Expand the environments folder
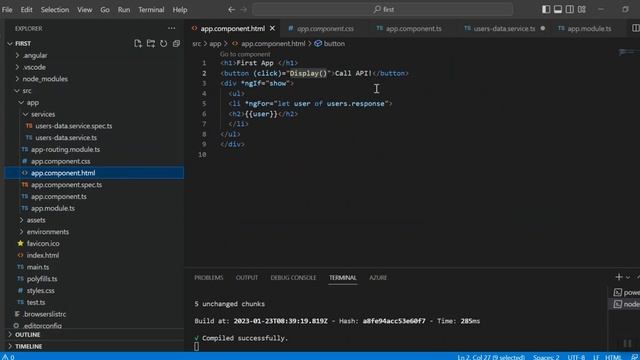Image resolution: width=640 pixels, height=360 pixels. pyautogui.click(x=48, y=232)
